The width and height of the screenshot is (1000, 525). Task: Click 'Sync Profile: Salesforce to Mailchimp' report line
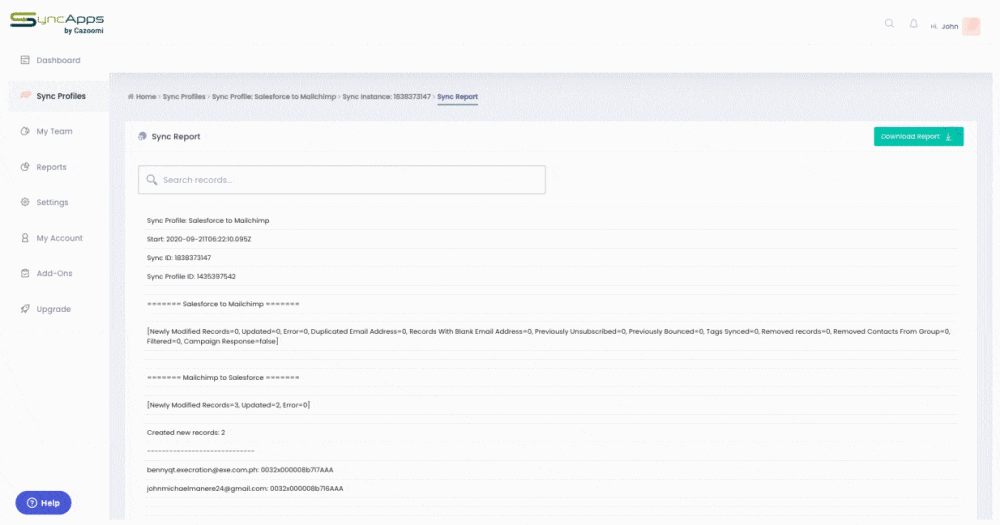point(208,221)
